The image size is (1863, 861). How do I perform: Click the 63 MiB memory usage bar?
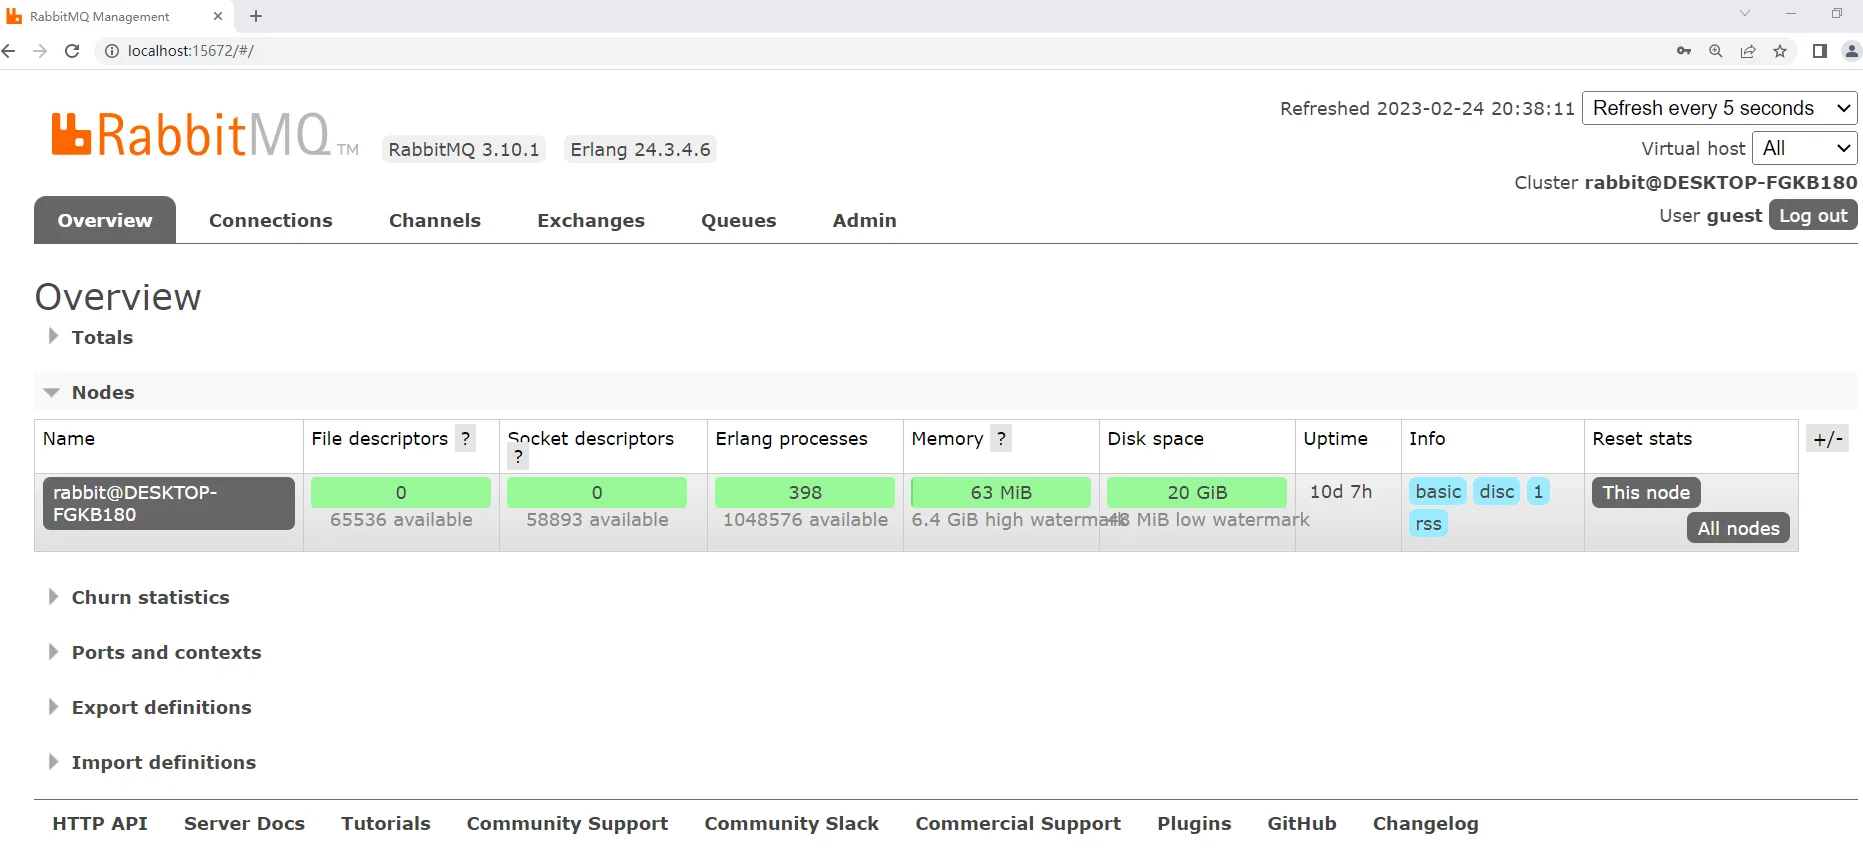coord(1001,492)
